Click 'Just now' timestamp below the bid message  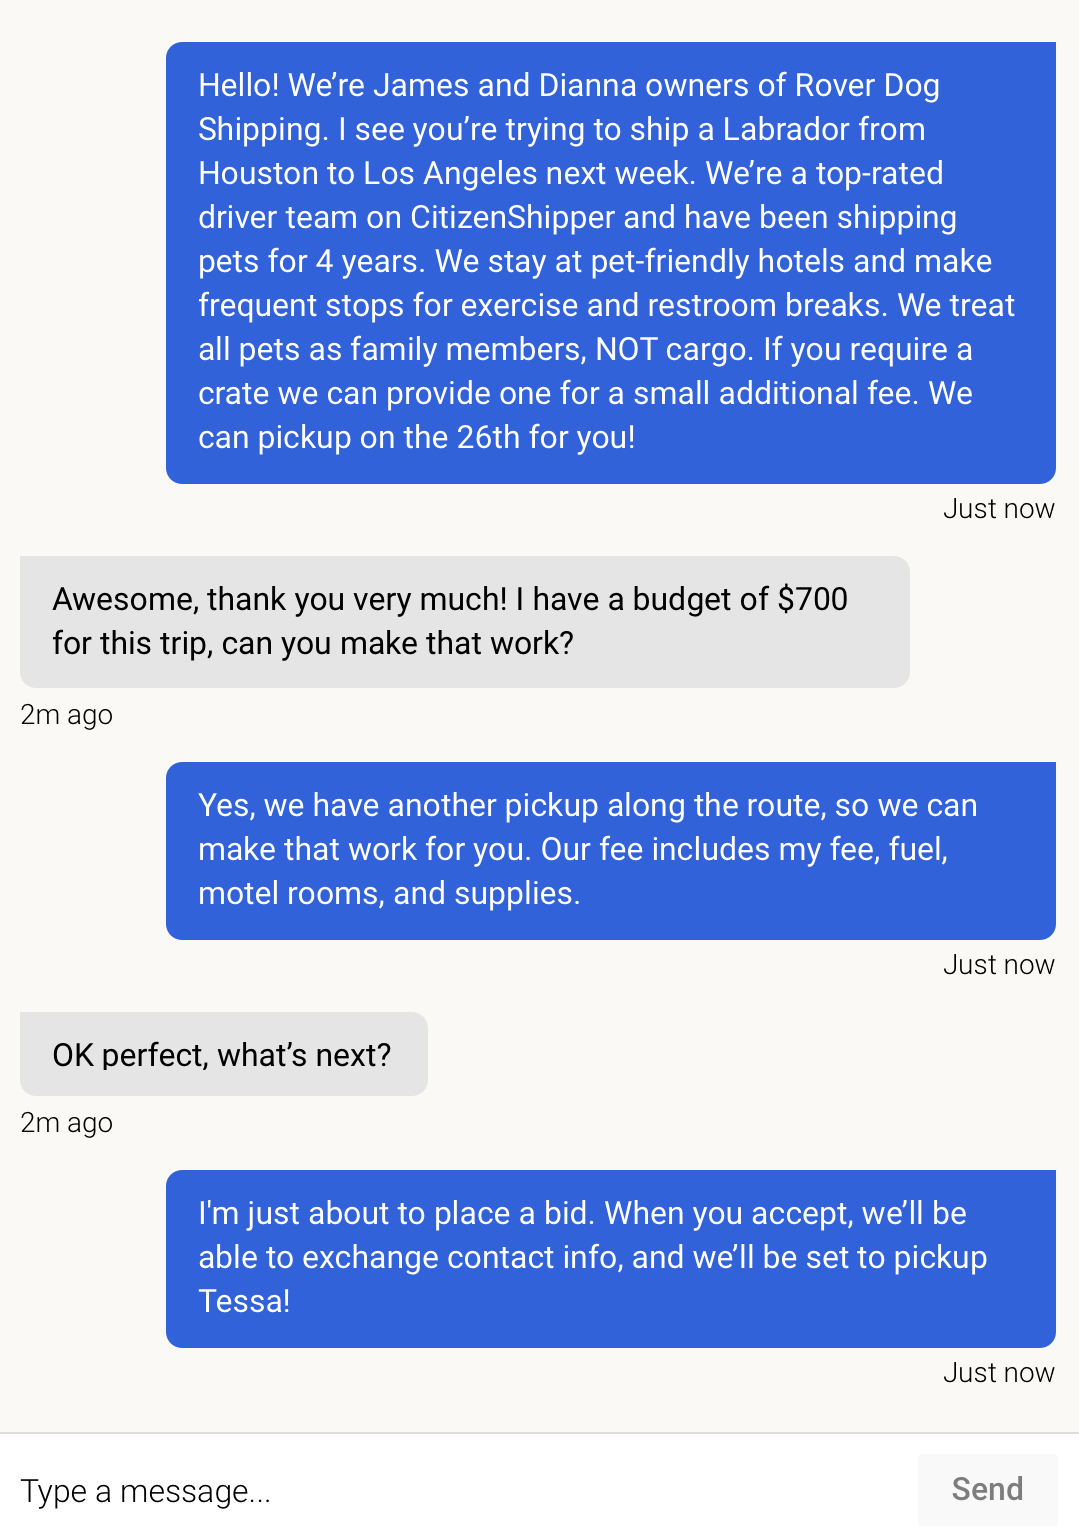(998, 1373)
